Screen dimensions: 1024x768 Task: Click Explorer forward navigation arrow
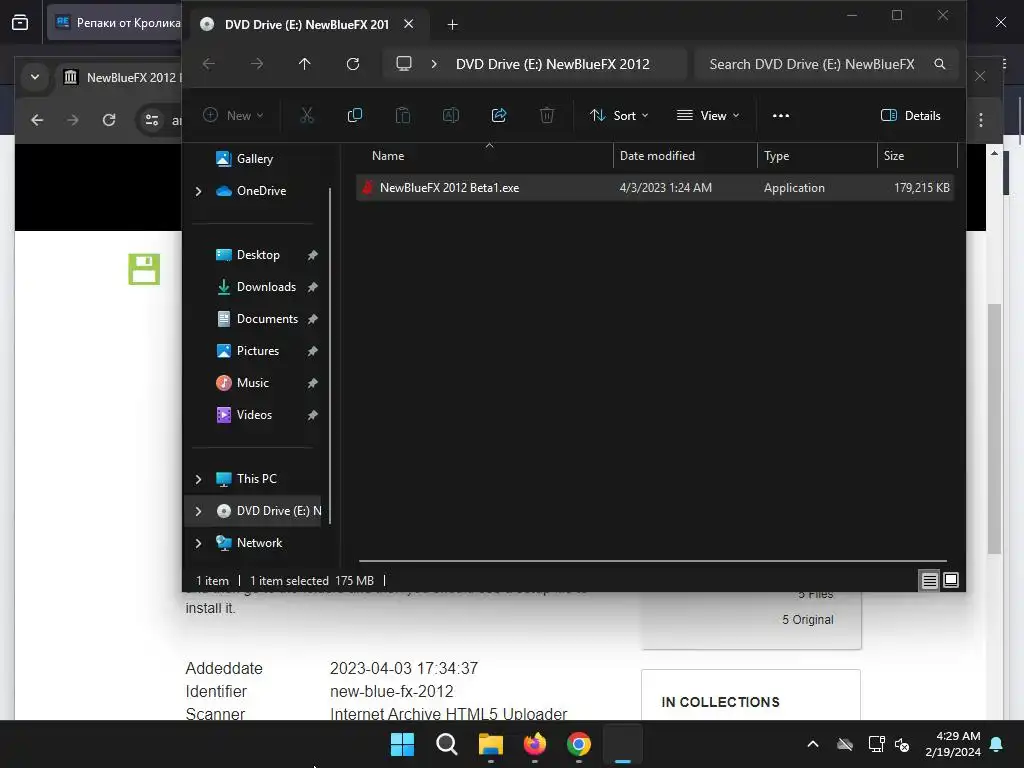[x=257, y=64]
